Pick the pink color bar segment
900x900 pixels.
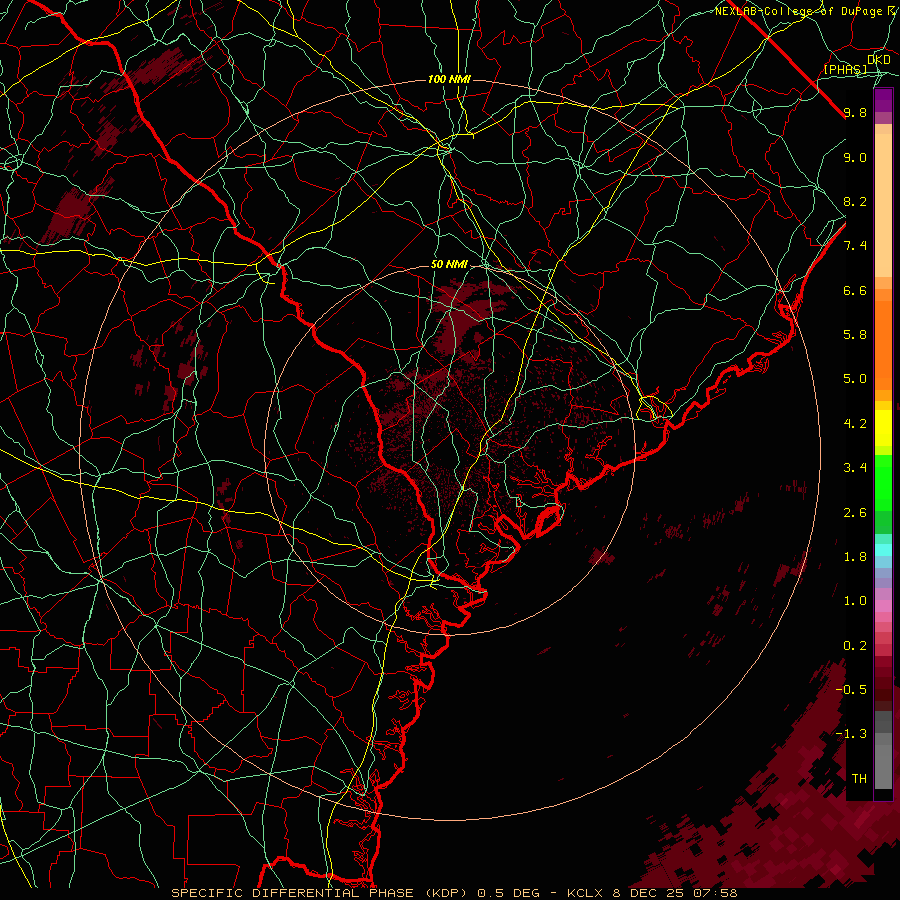tap(883, 606)
